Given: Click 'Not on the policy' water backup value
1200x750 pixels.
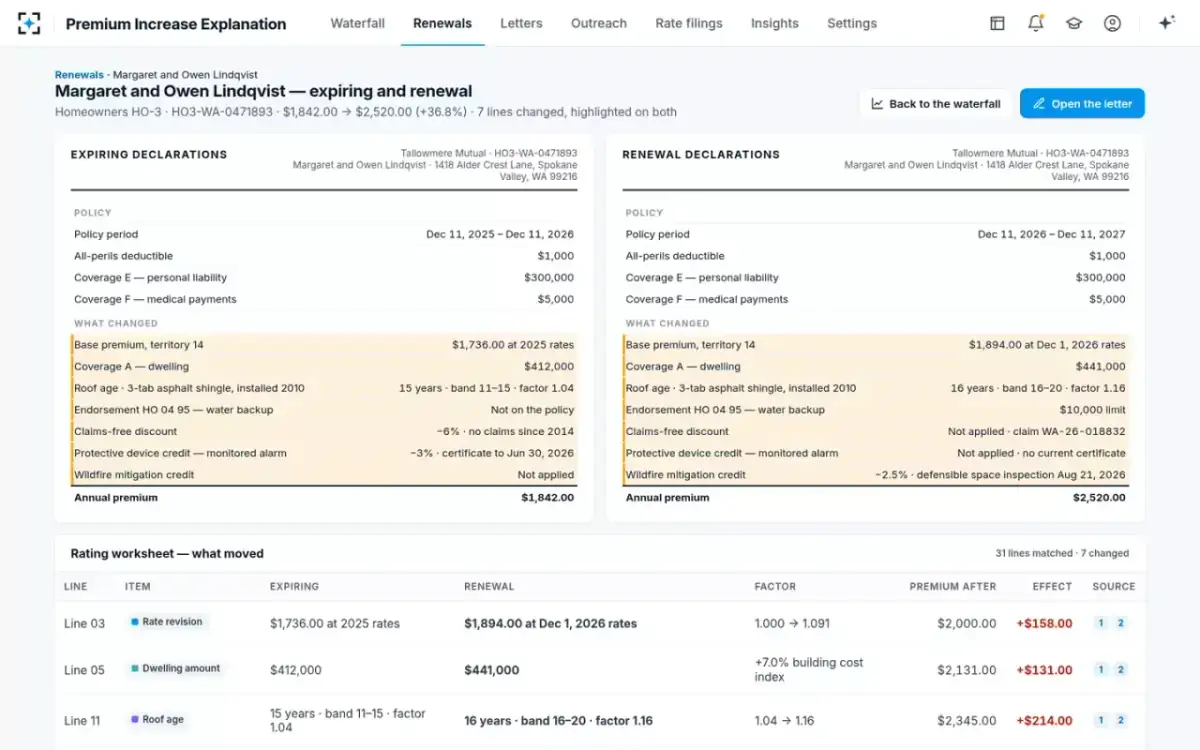Looking at the screenshot, I should click(532, 410).
